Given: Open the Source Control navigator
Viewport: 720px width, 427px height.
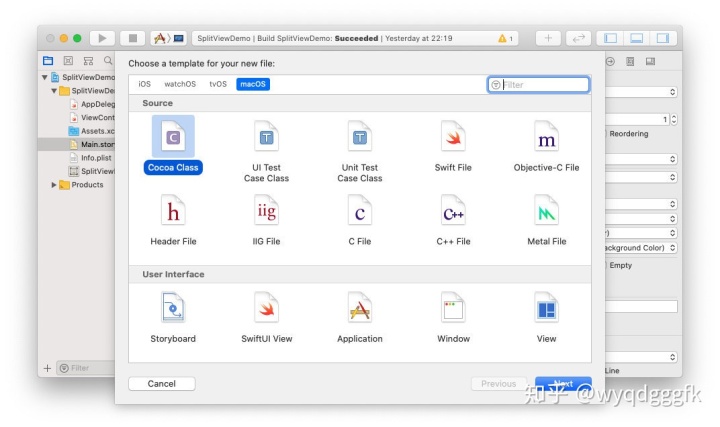Looking at the screenshot, I should click(68, 61).
